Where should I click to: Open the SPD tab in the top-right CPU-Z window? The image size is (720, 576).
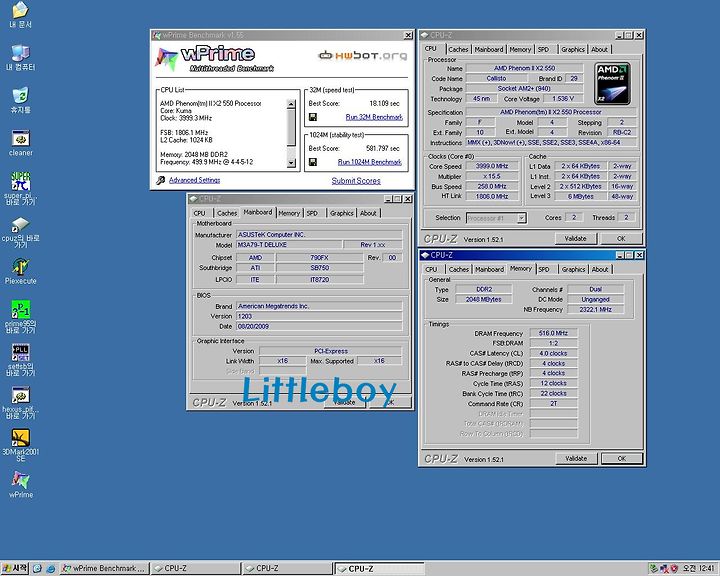(x=543, y=49)
